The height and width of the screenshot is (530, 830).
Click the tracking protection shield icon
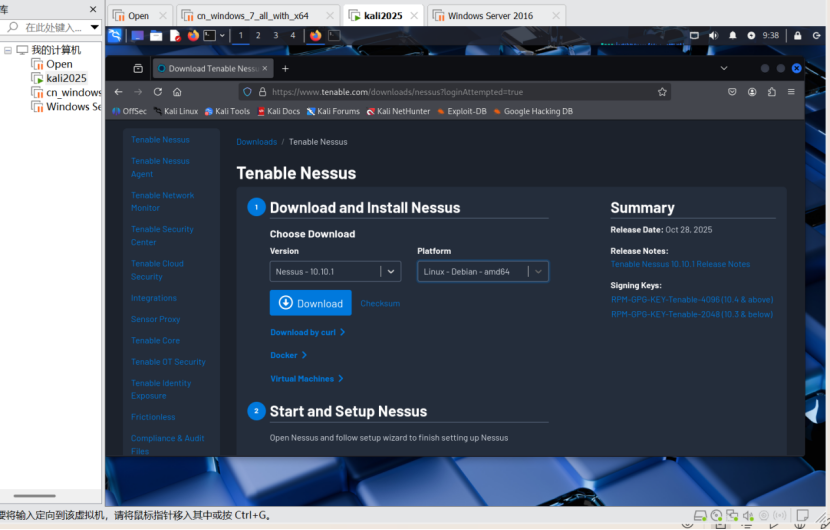247,92
